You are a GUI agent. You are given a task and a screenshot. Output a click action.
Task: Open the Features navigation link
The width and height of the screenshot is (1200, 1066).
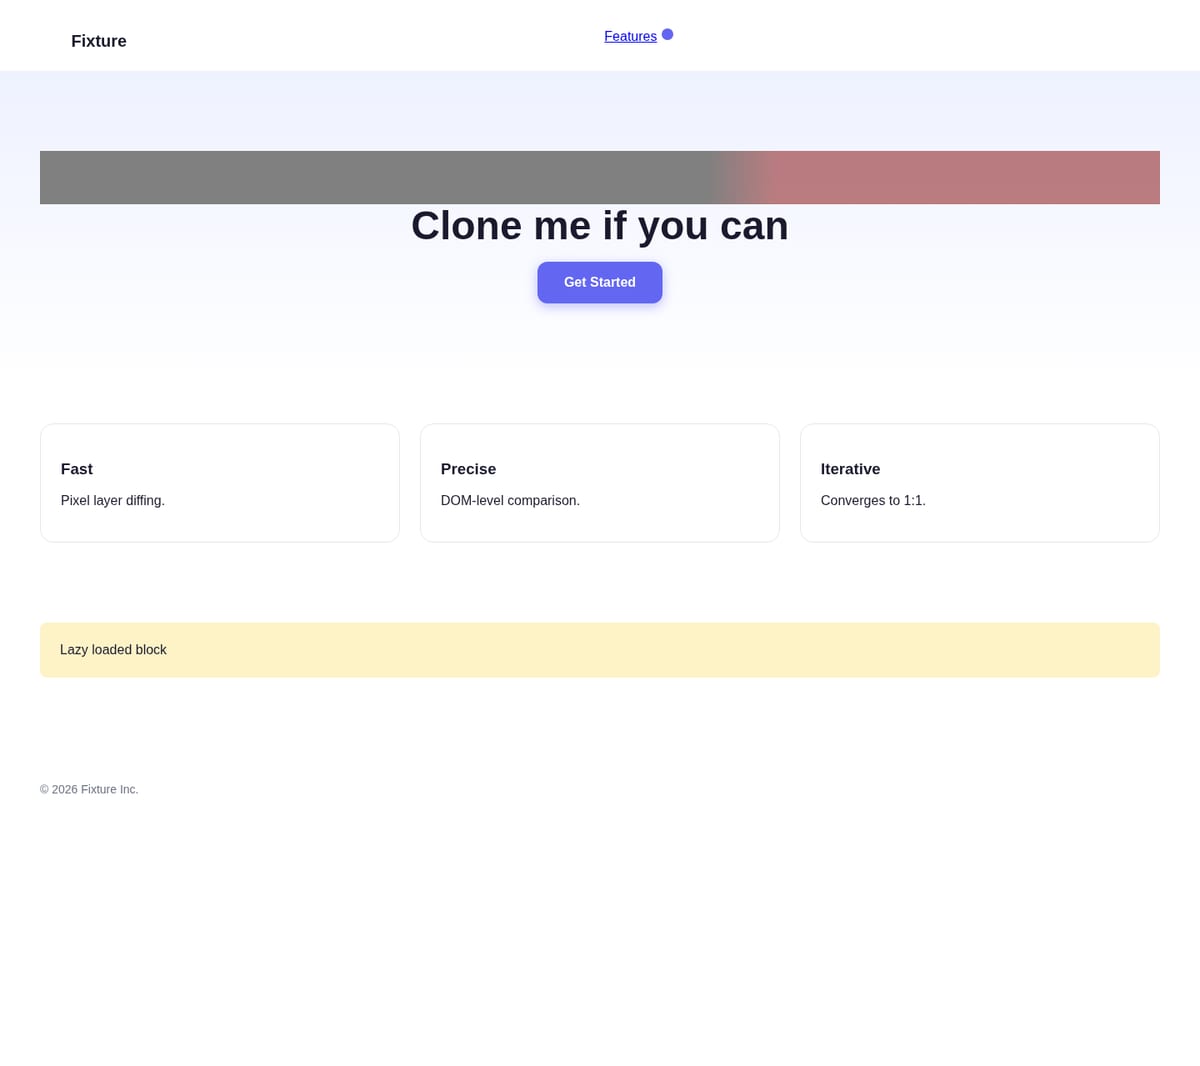tap(630, 36)
